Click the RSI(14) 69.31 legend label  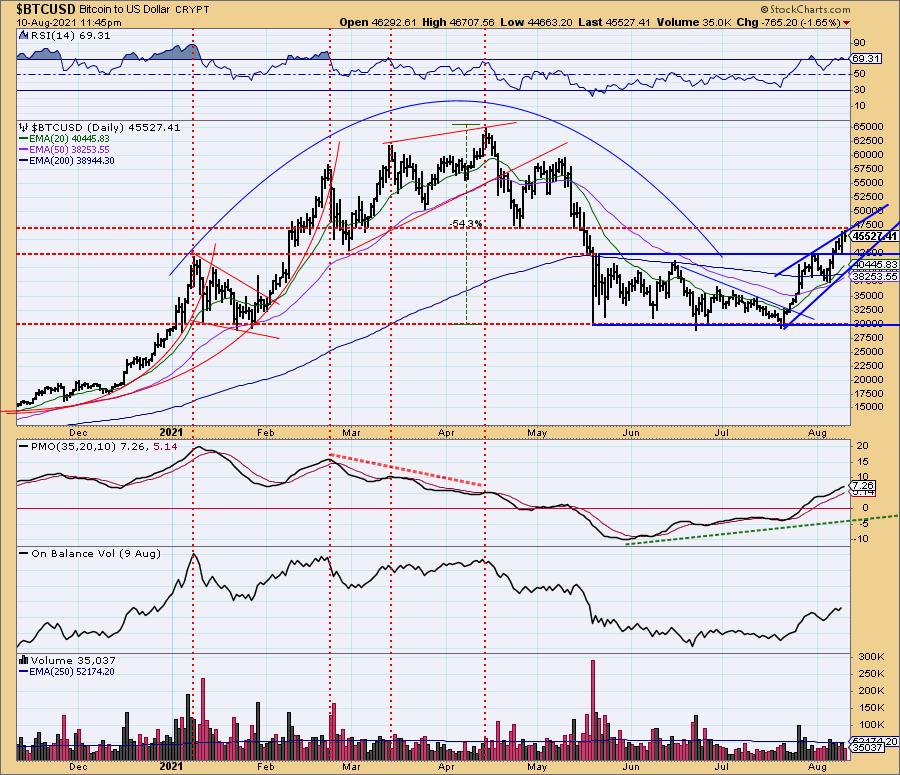[65, 36]
